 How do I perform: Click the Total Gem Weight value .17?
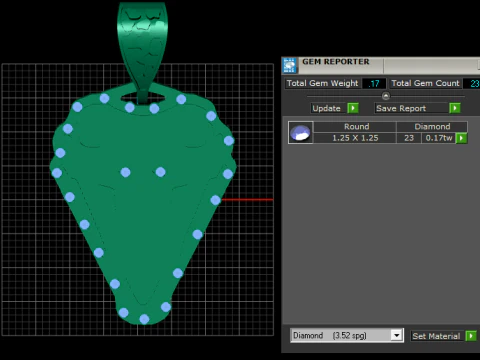click(374, 83)
